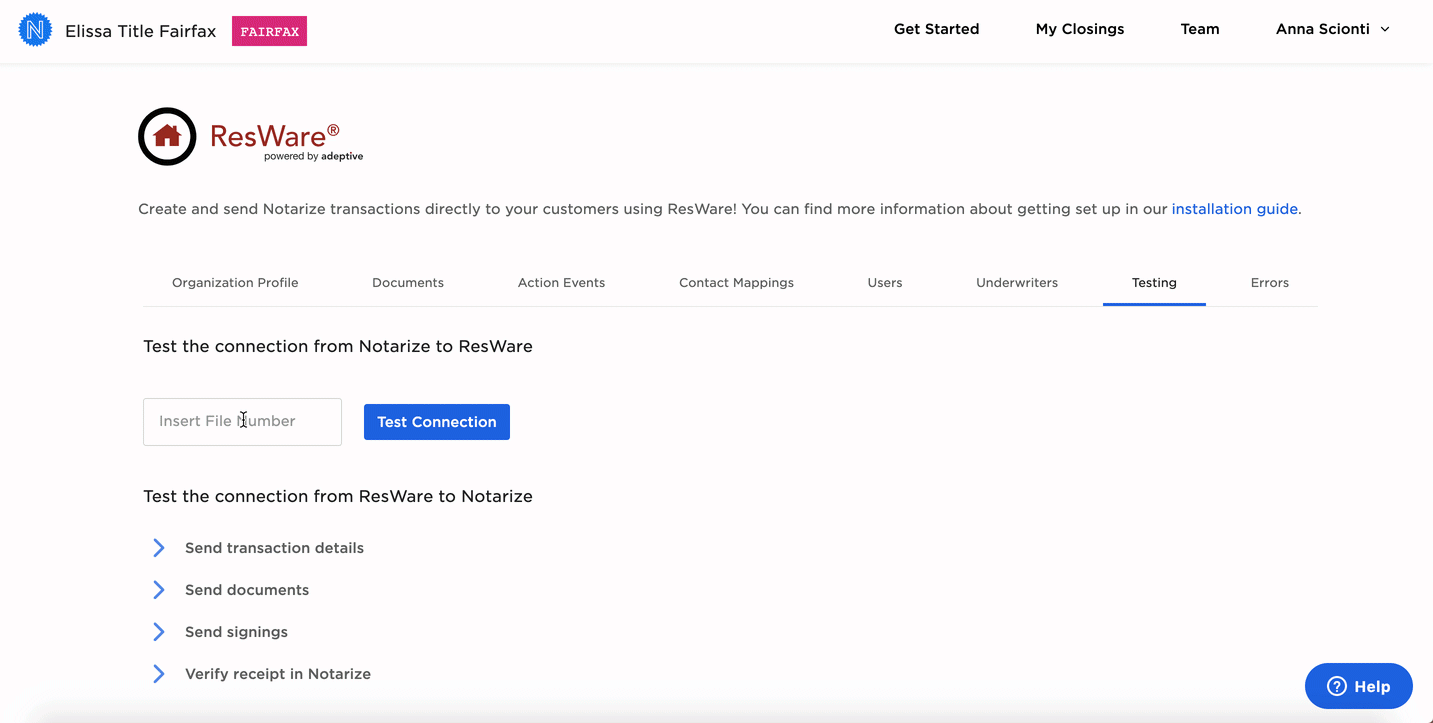Open Team page
This screenshot has height=723, width=1433.
[x=1200, y=29]
